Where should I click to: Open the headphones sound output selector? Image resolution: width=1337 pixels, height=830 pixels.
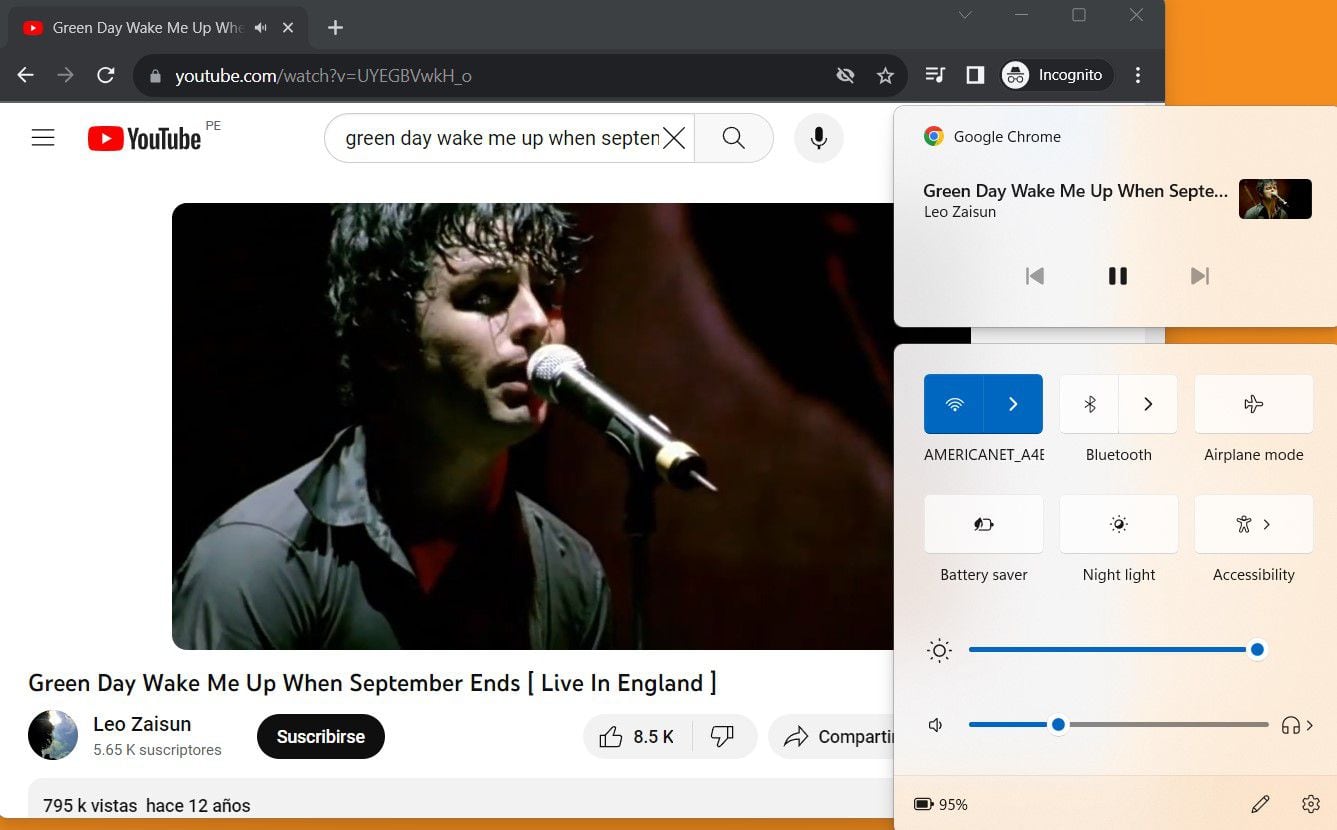click(1297, 725)
